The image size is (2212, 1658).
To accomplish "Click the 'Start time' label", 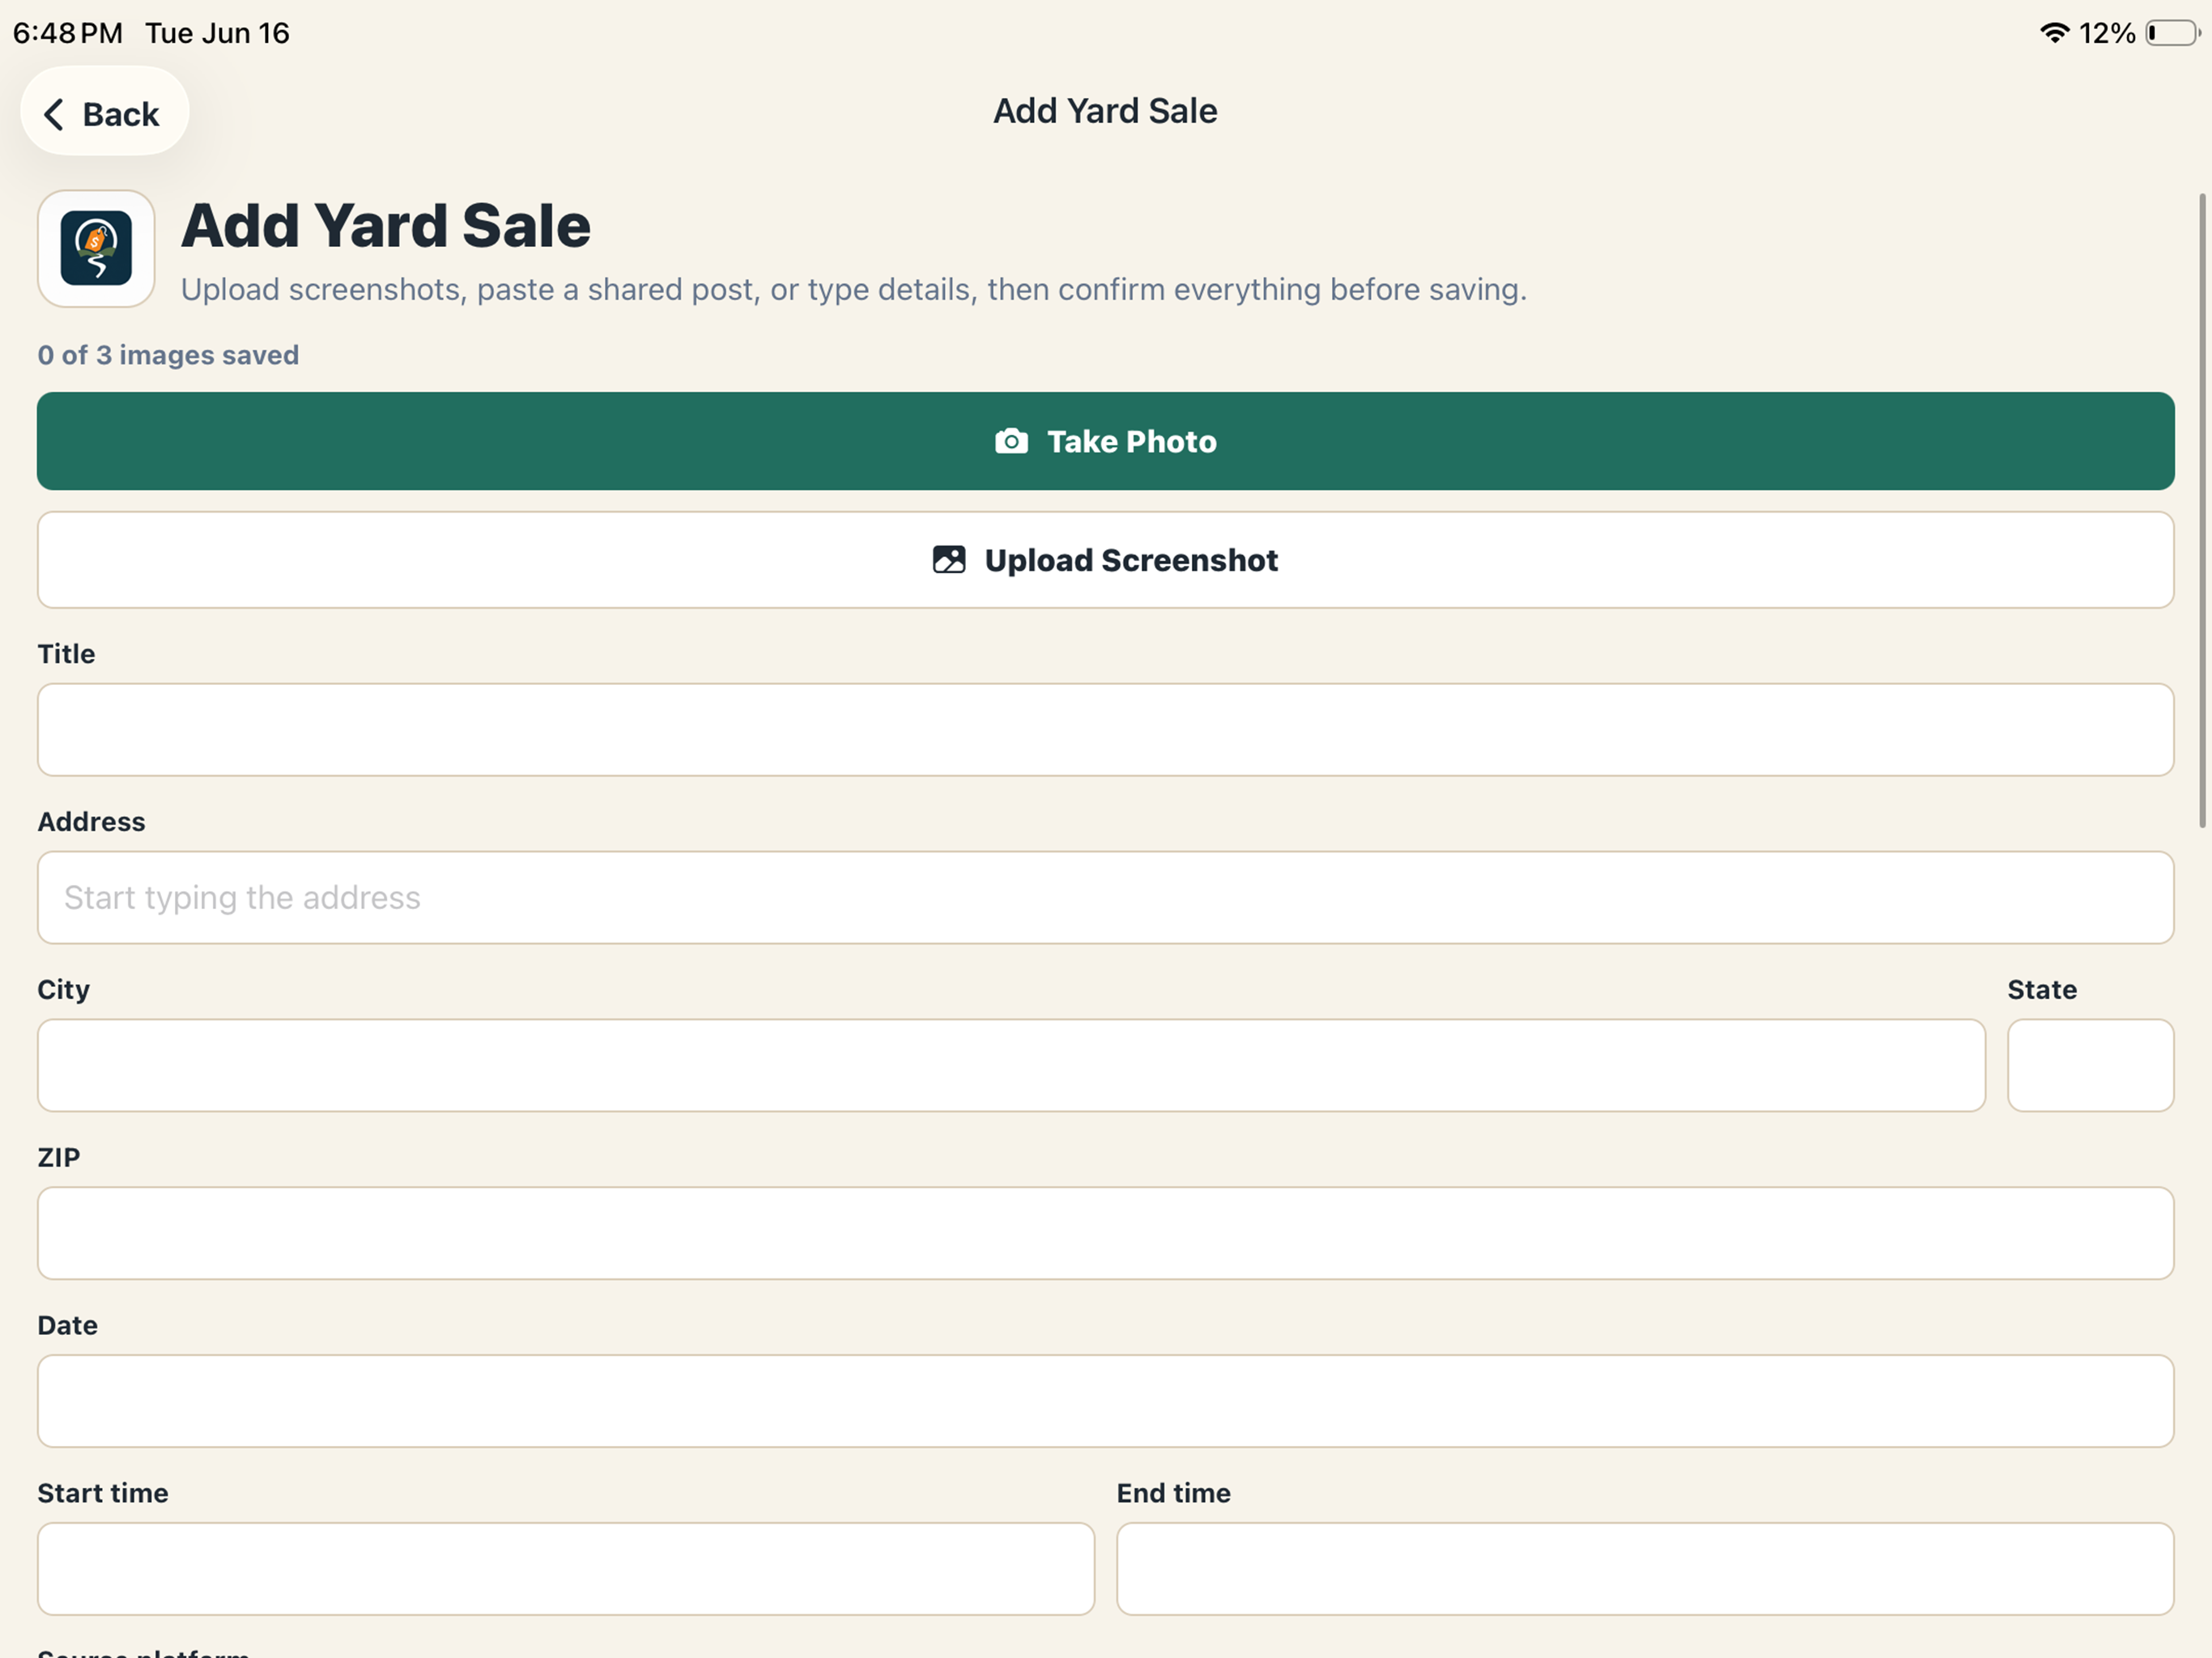I will pyautogui.click(x=102, y=1494).
